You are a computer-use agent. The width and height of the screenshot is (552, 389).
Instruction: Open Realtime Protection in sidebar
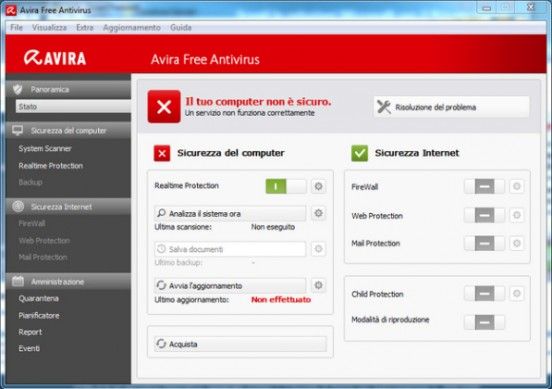51,165
